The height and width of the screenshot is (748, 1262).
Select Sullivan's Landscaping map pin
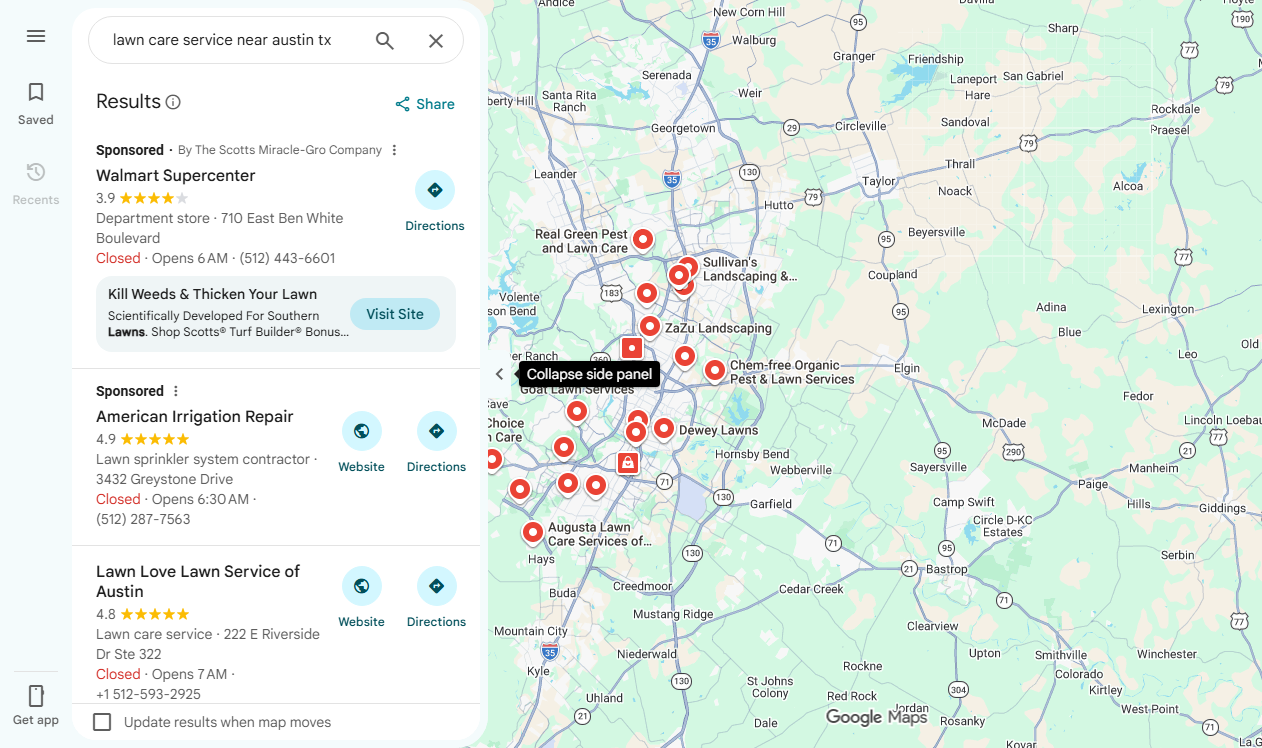tap(687, 267)
